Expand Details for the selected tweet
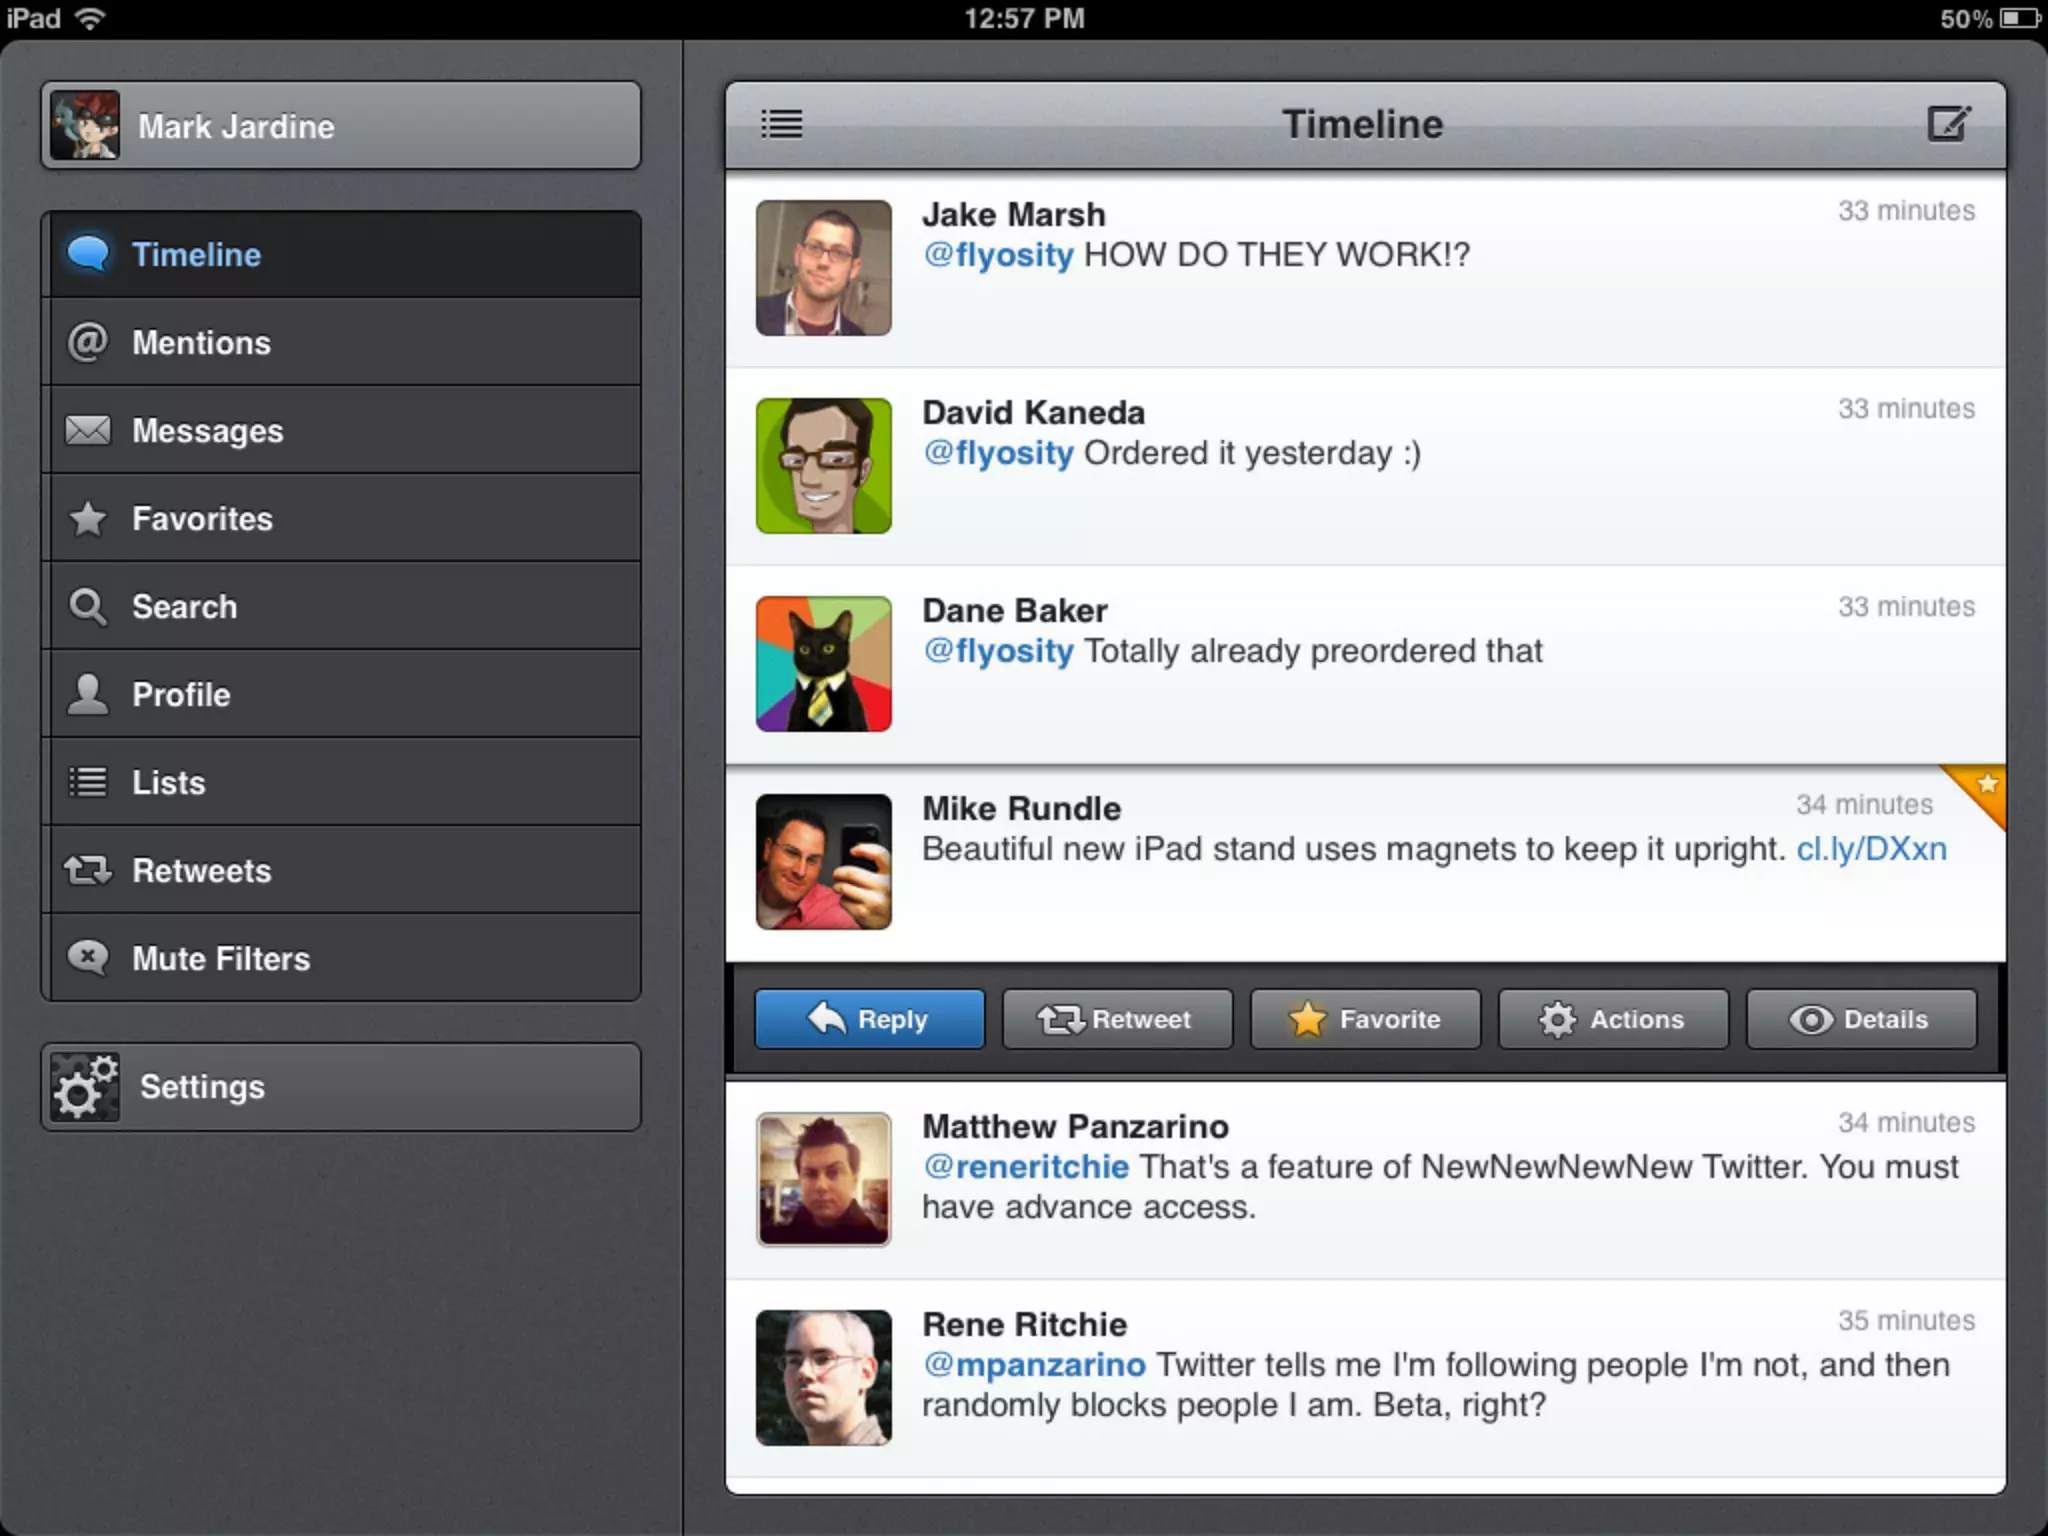This screenshot has width=2048, height=1536. coord(1861,1019)
